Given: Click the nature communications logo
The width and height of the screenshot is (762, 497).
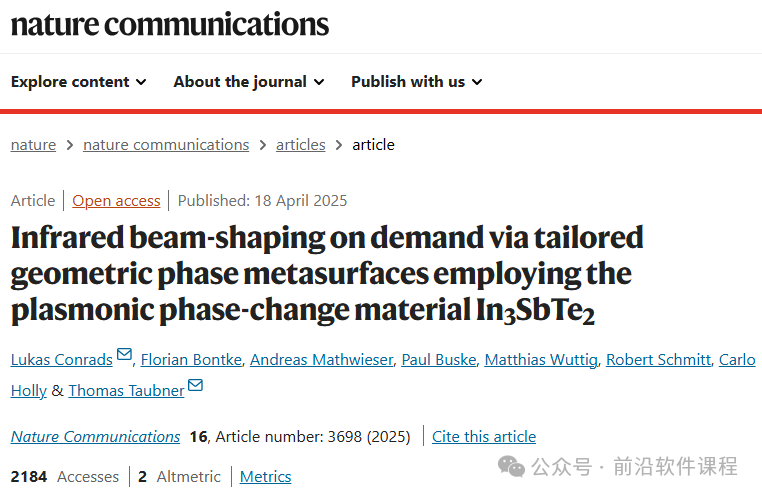Looking at the screenshot, I should [170, 24].
